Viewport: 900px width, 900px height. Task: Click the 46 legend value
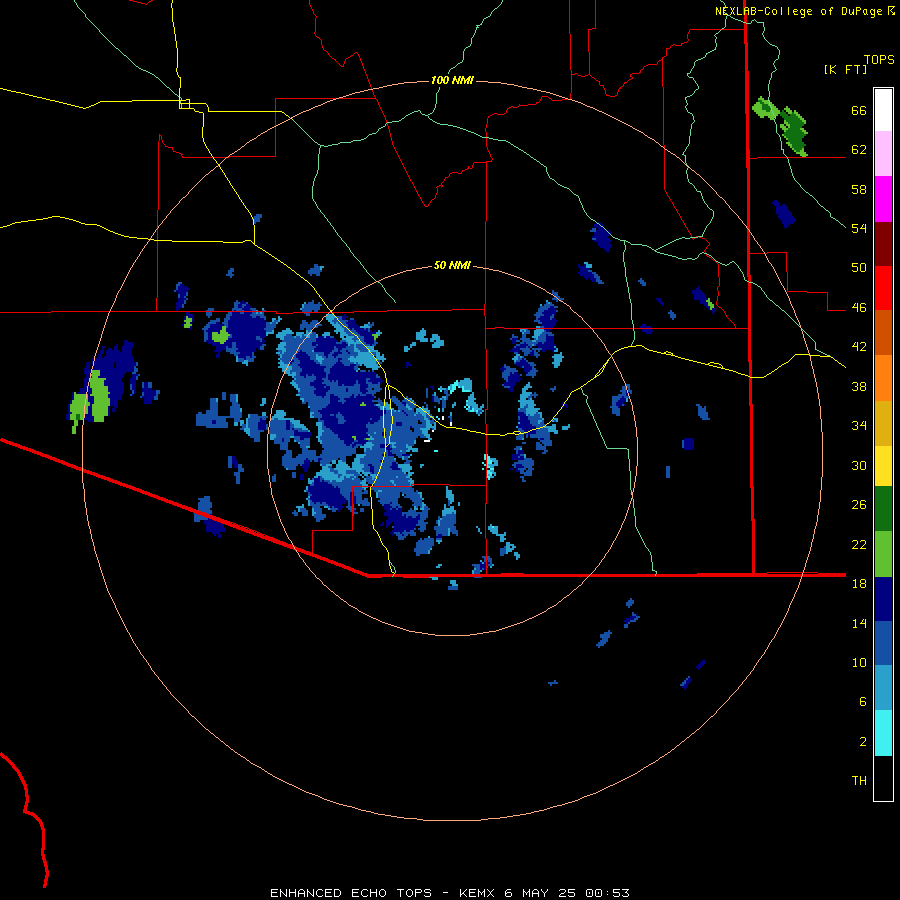click(859, 308)
